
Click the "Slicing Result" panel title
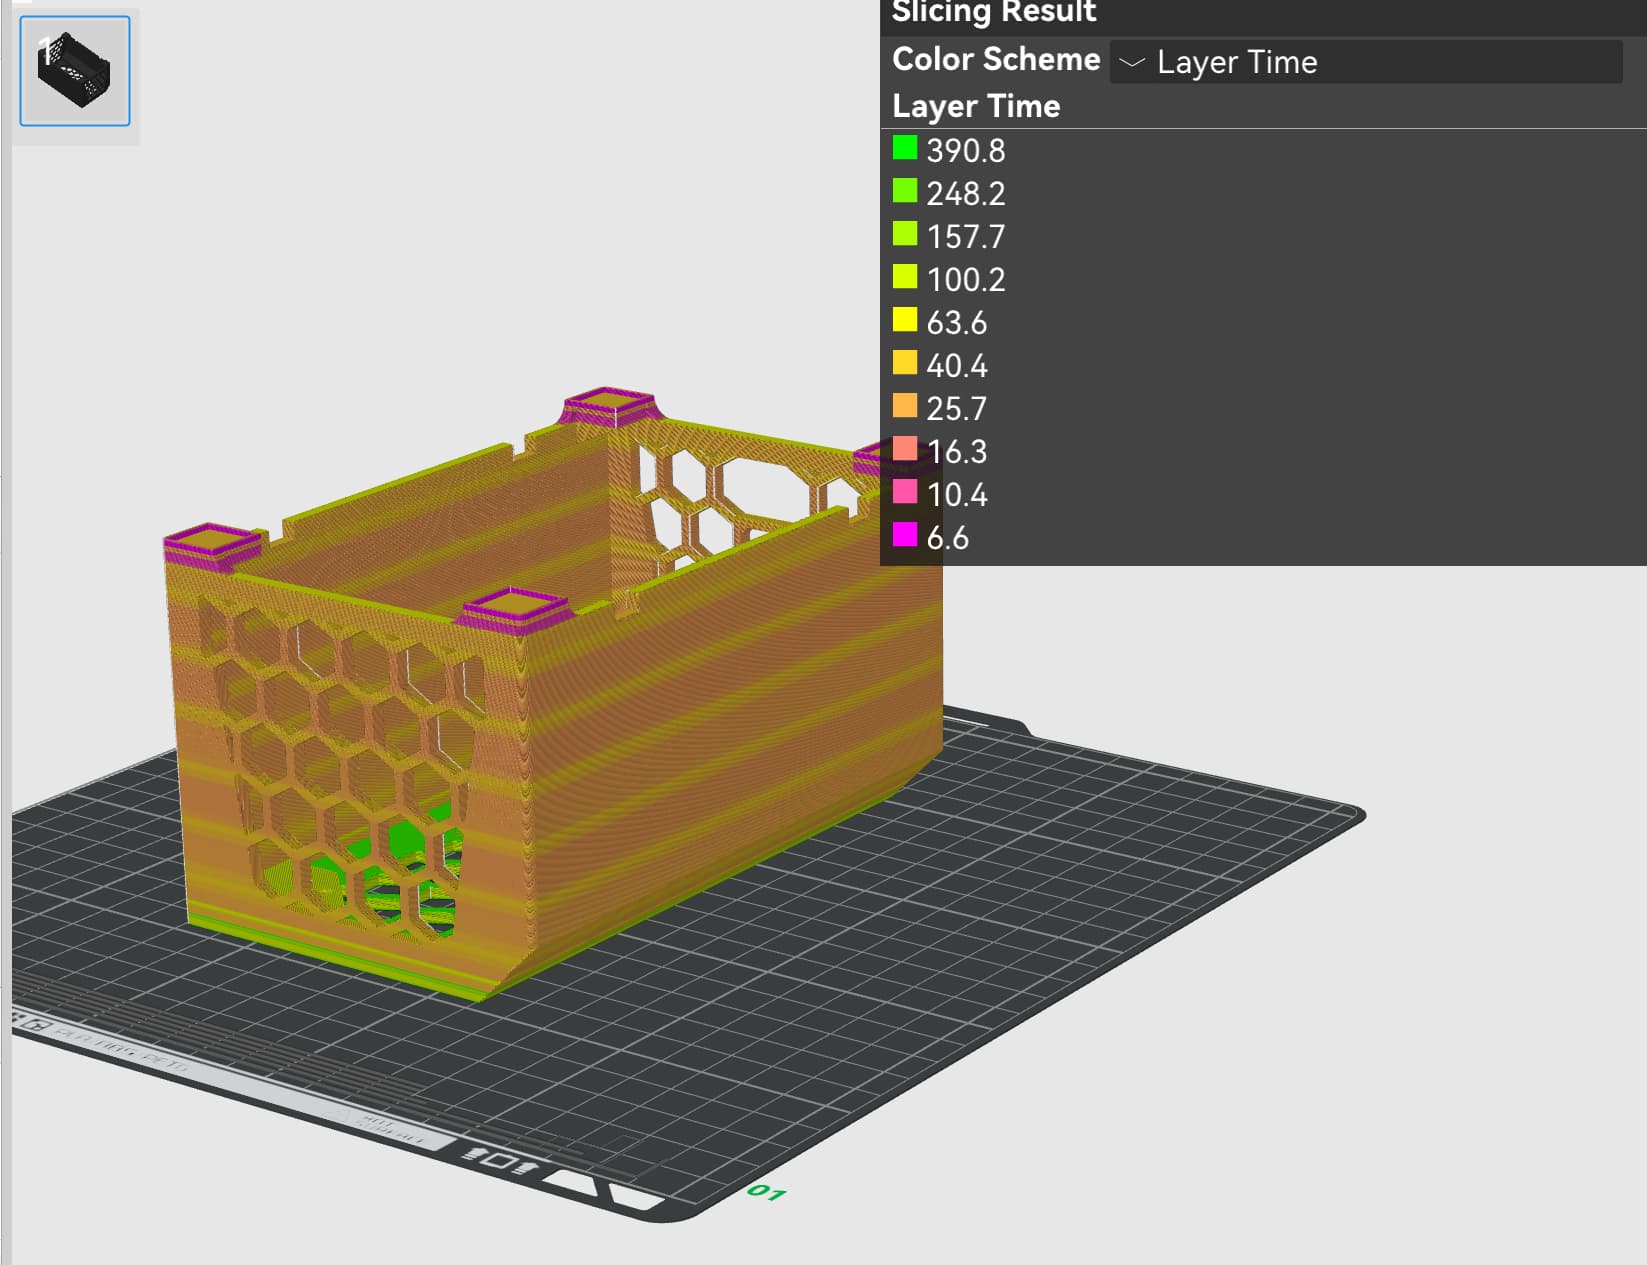[994, 12]
